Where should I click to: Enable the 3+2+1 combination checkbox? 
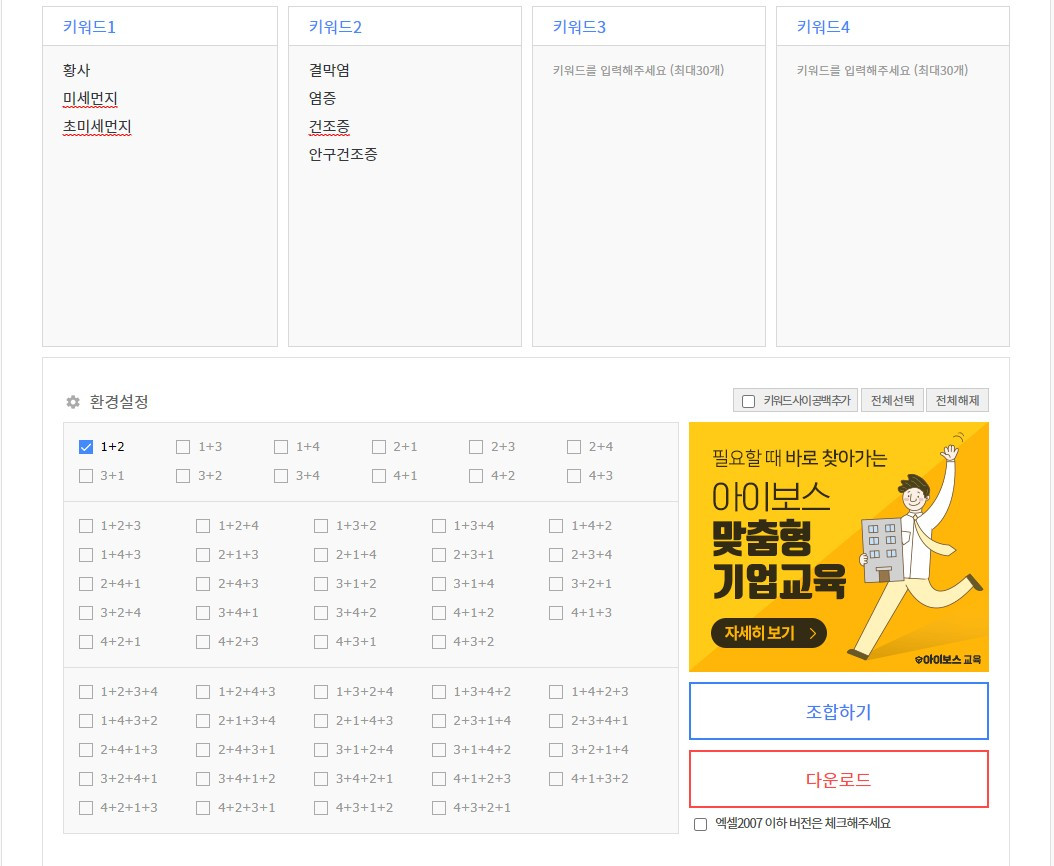556,584
